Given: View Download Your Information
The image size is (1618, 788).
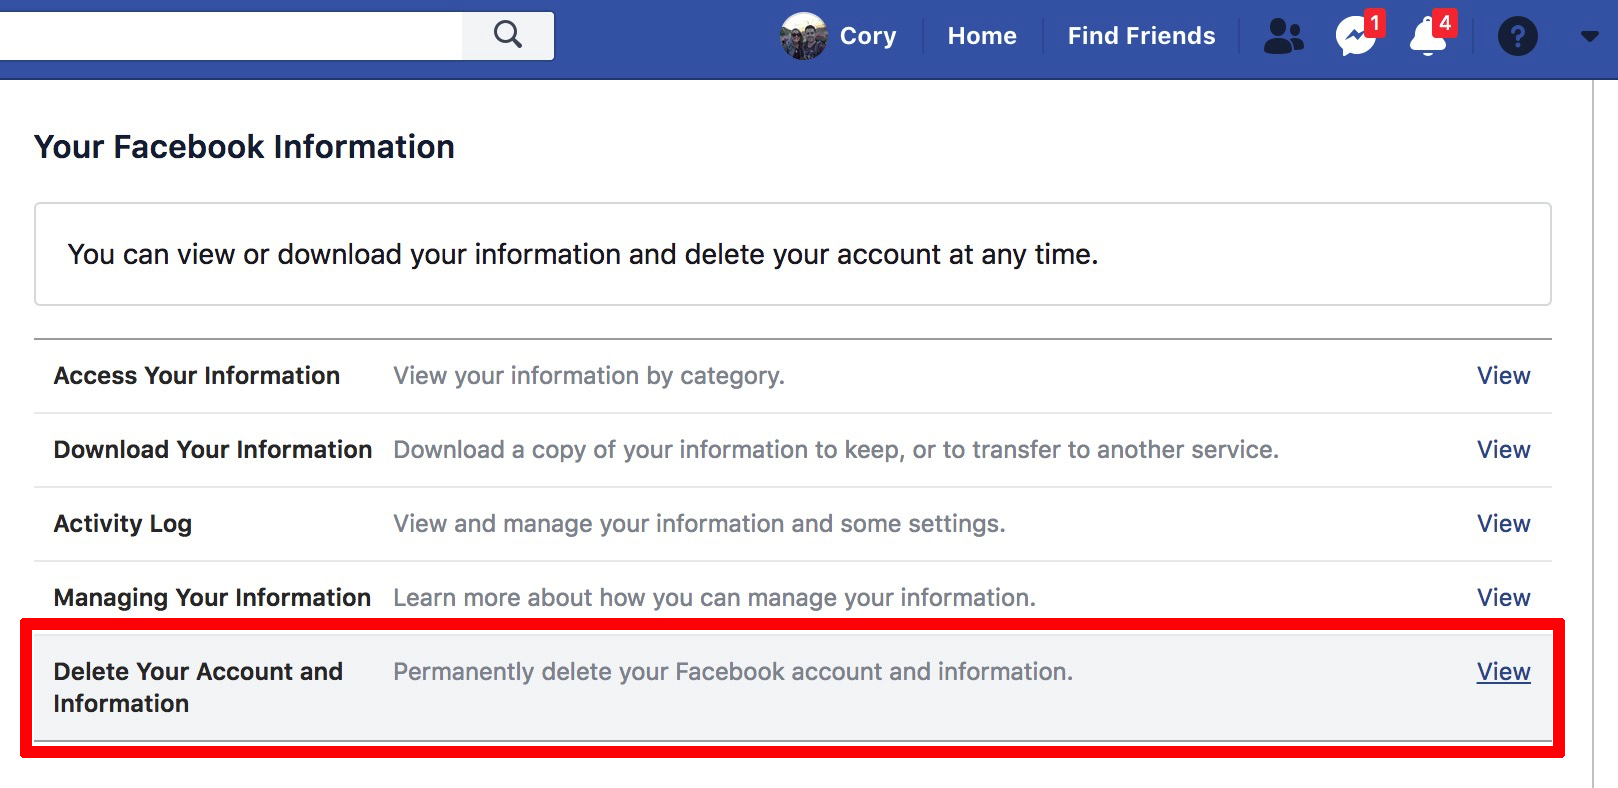Looking at the screenshot, I should coord(1503,450).
